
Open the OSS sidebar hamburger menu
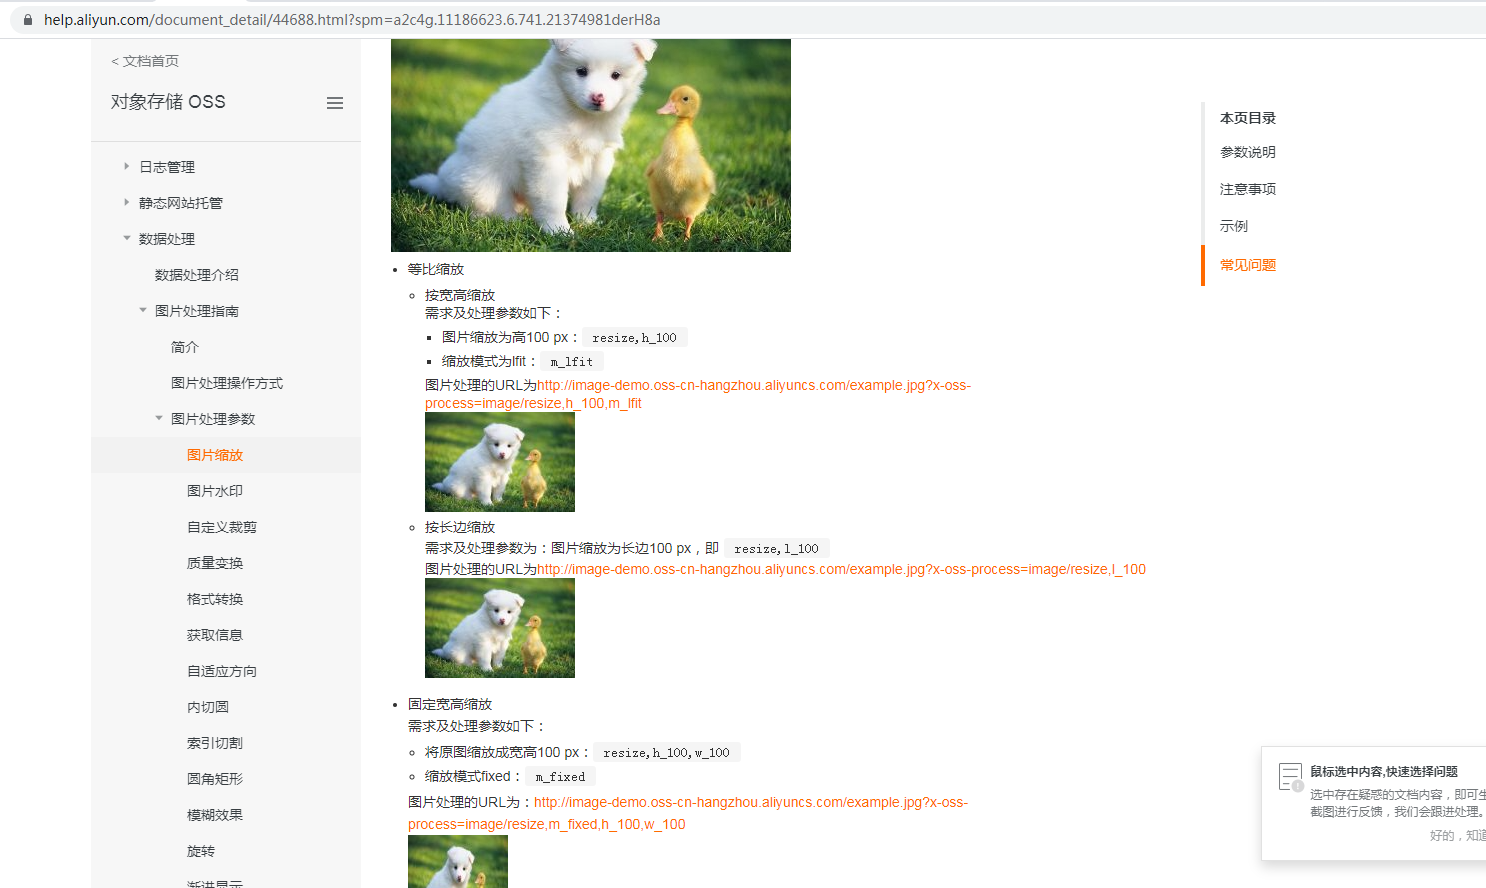coord(335,103)
